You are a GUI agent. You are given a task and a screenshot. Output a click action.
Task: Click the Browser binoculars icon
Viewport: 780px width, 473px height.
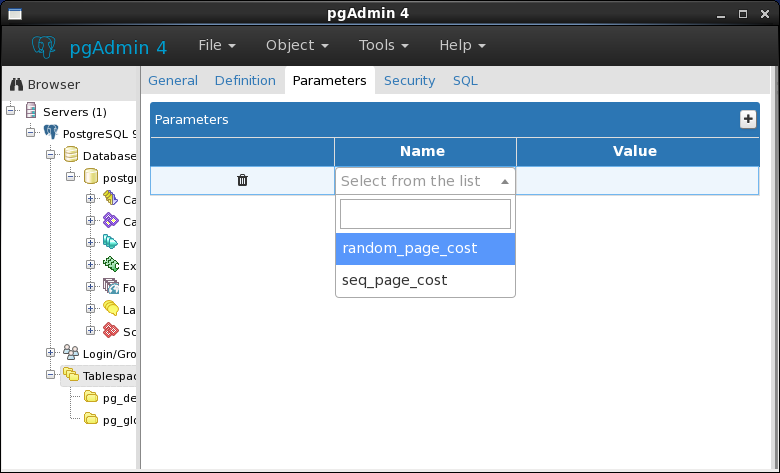(16, 85)
